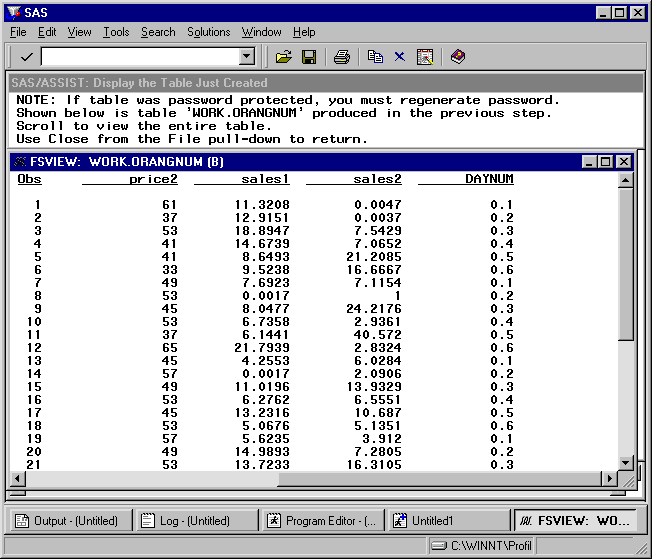Viewport: 652px width, 559px height.
Task: Click the Save floppy disk icon
Action: tap(309, 57)
